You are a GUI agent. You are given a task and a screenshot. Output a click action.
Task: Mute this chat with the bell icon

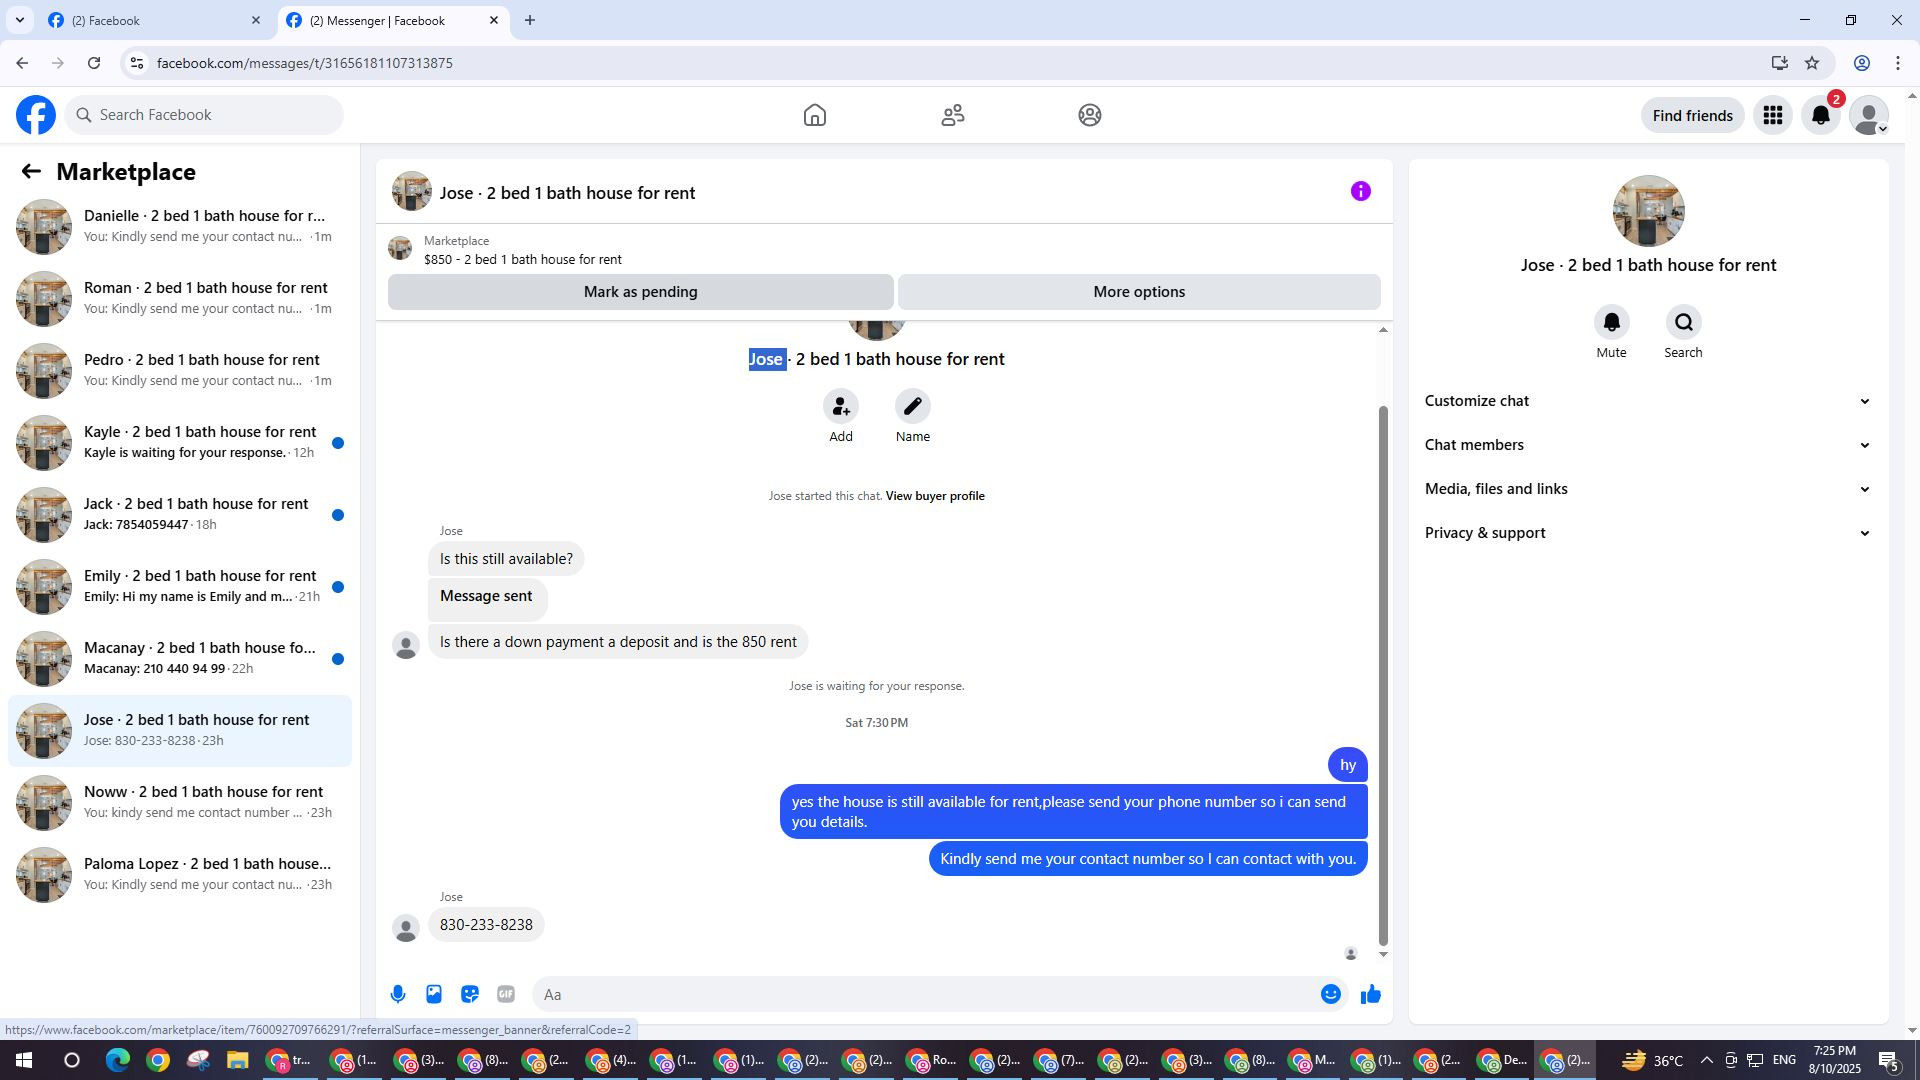point(1611,323)
